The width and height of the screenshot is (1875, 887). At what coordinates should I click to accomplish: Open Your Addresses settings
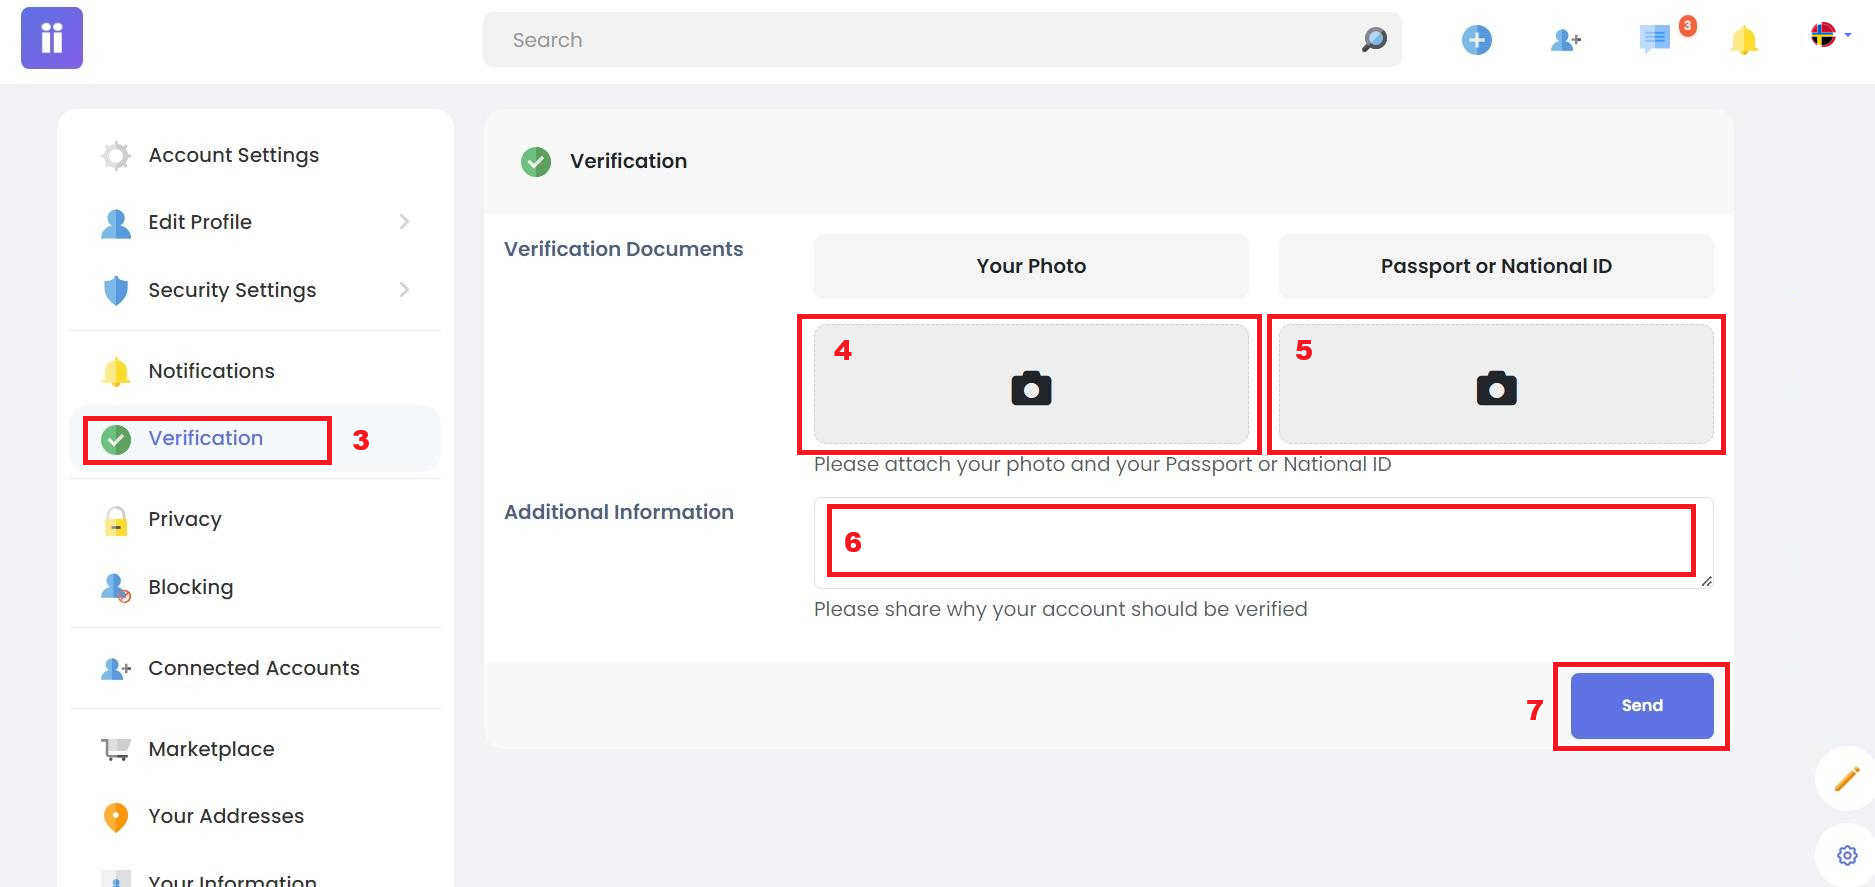click(255, 816)
